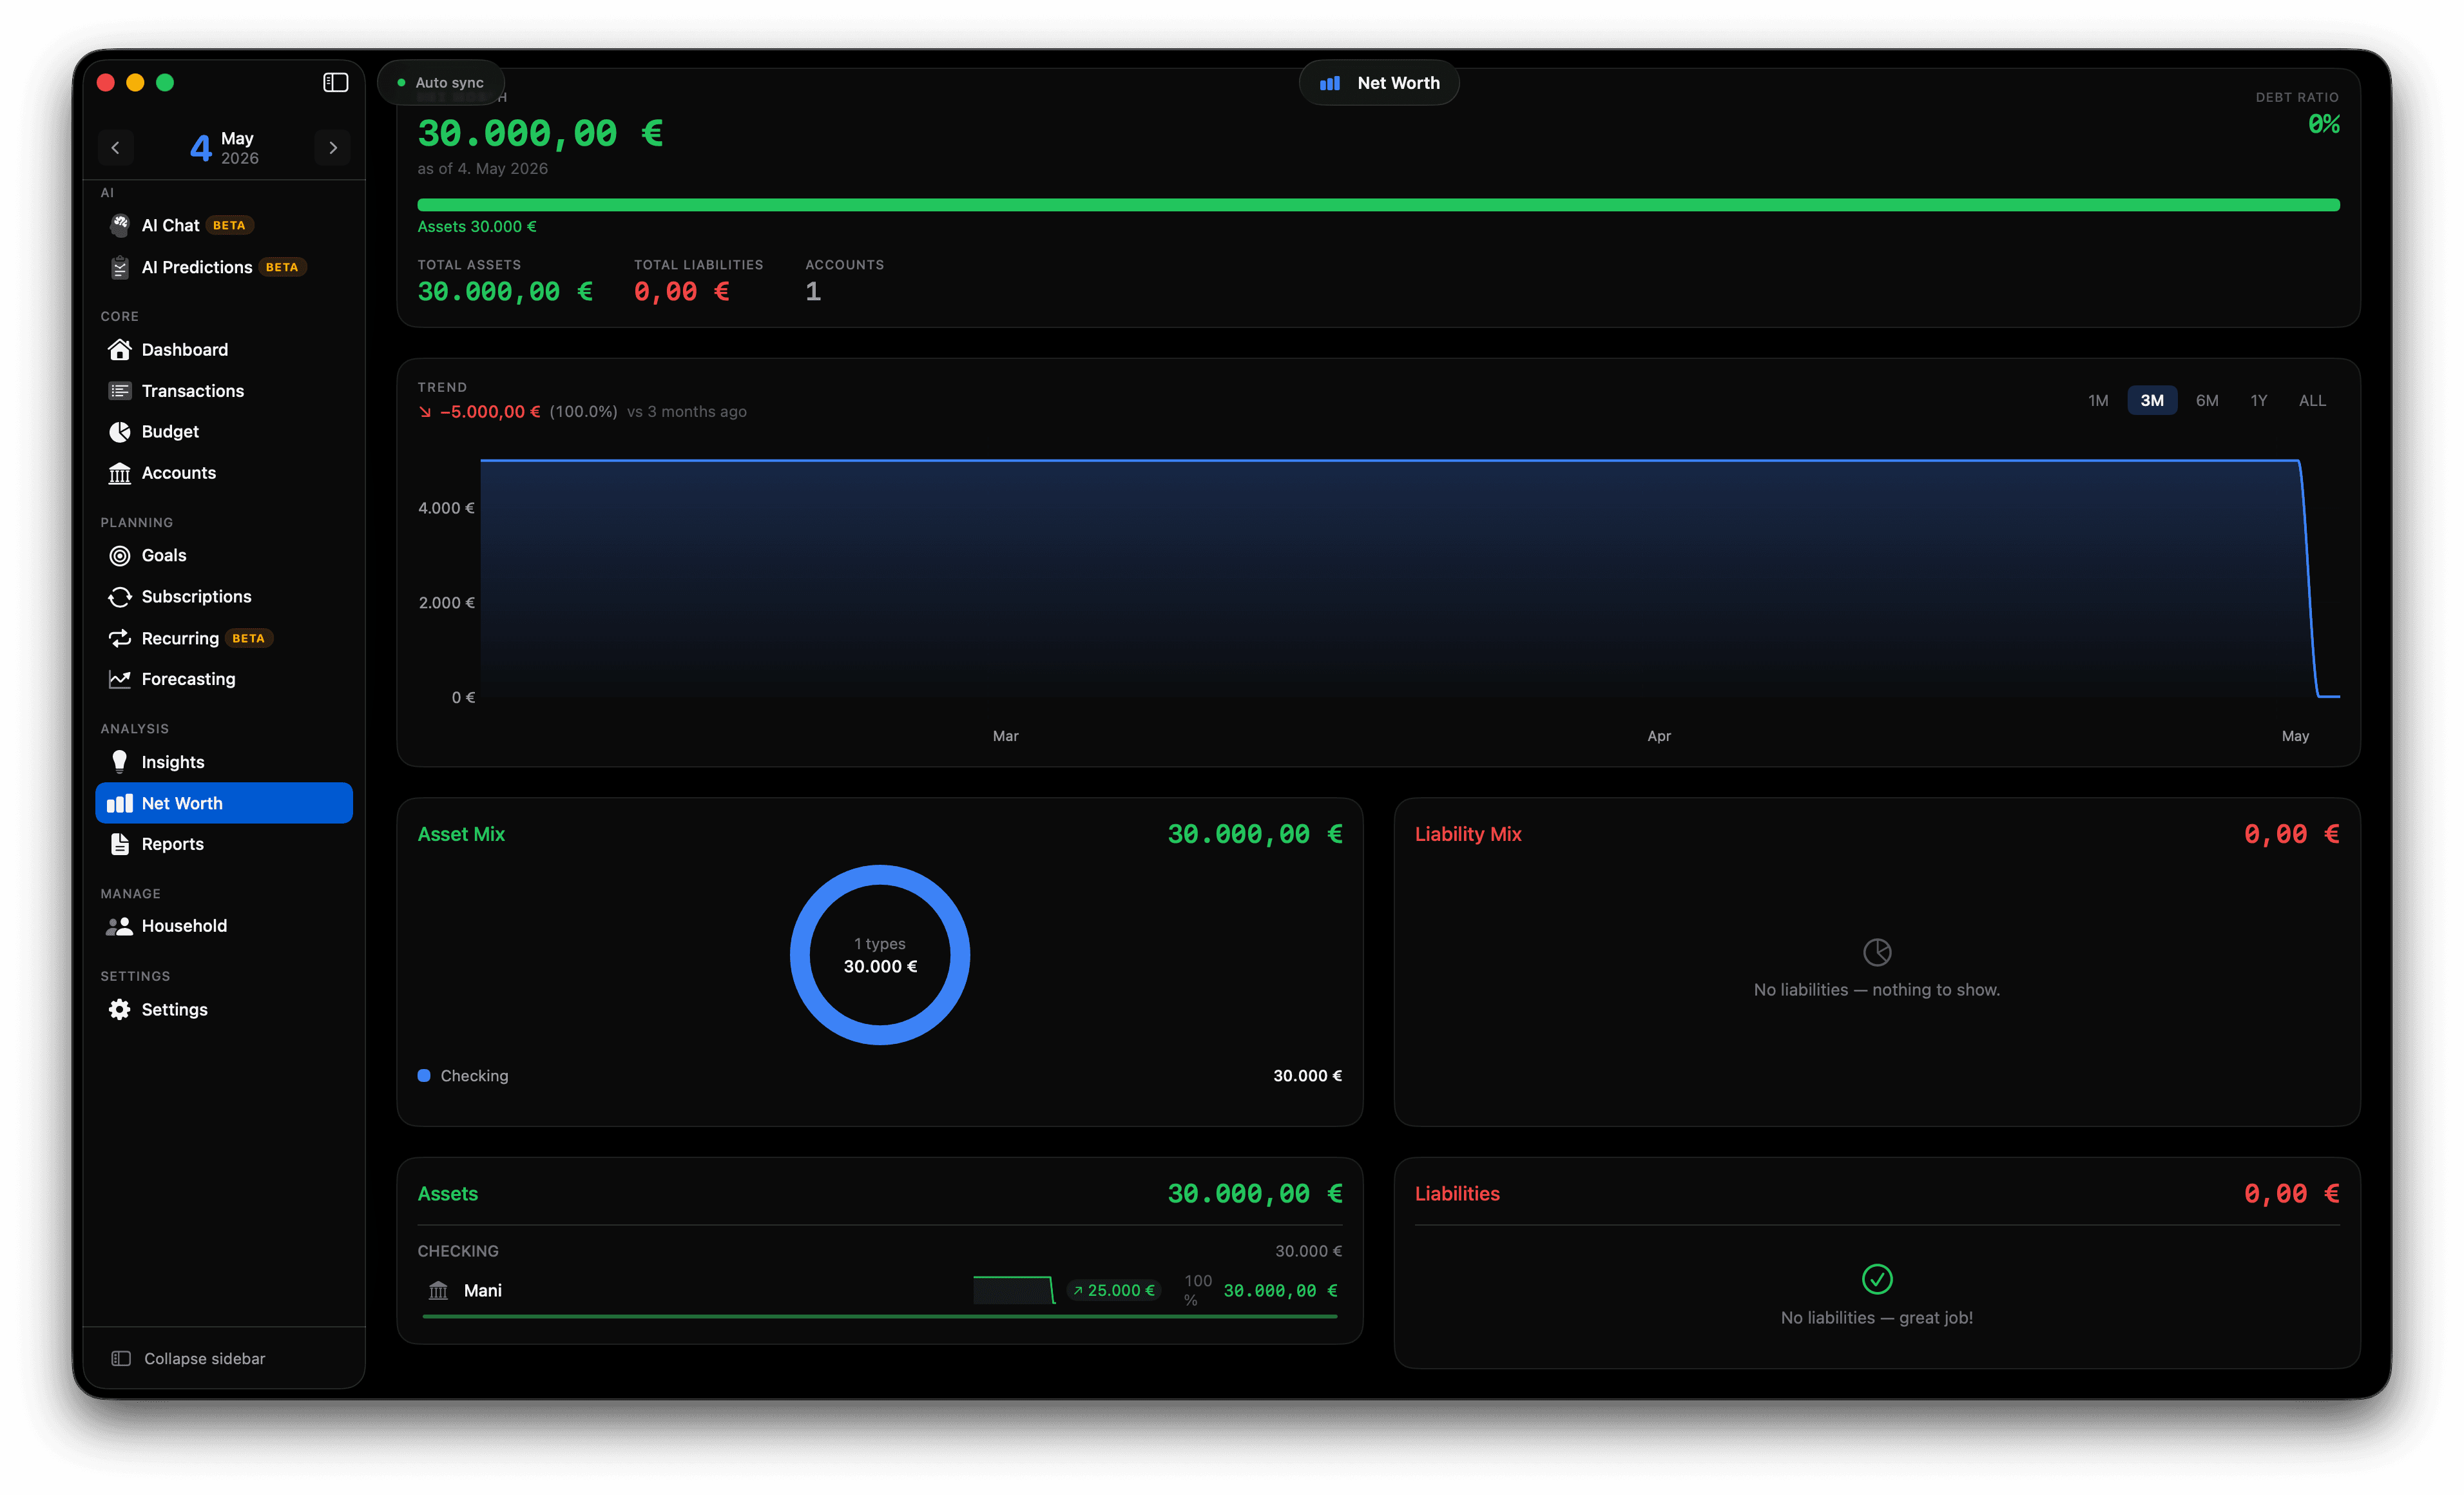Select the 1M trend range
This screenshot has width=2464, height=1495.
[x=2098, y=400]
